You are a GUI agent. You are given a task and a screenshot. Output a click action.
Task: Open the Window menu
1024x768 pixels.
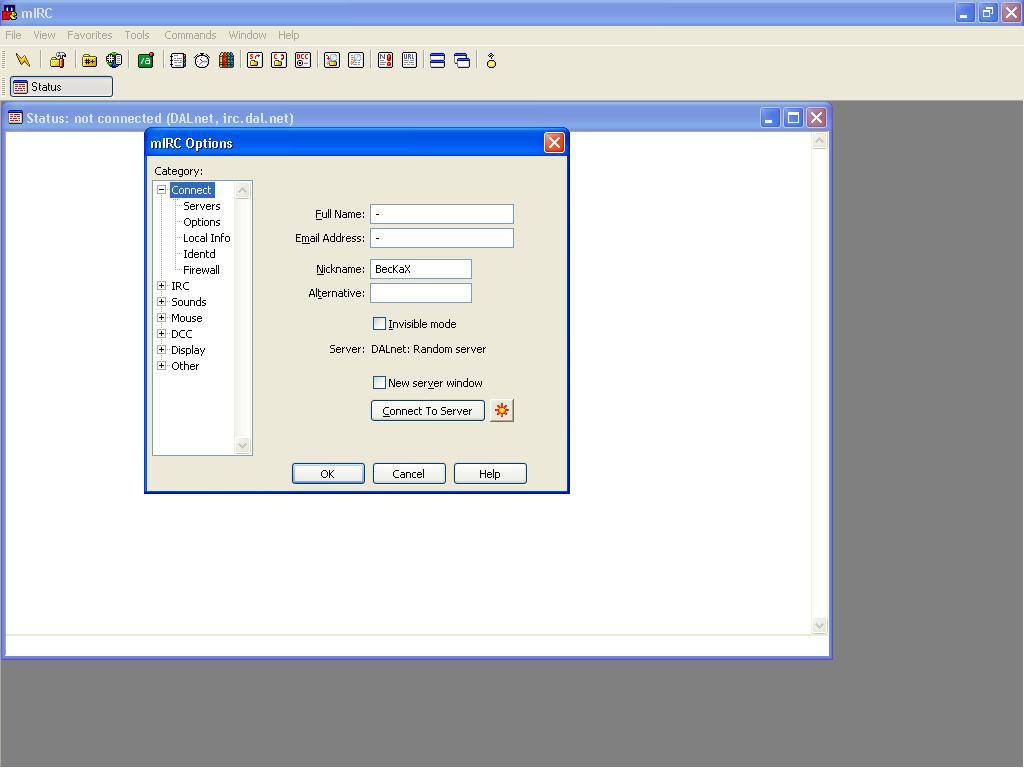(247, 35)
